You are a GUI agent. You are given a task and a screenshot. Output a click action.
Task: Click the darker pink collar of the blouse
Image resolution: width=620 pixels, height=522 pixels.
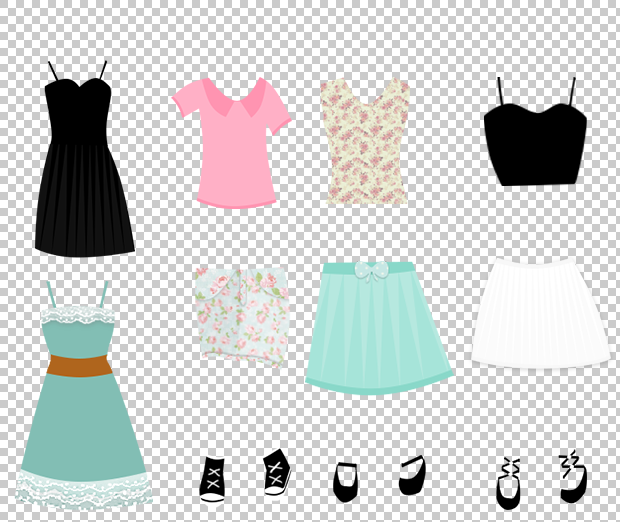point(232,97)
